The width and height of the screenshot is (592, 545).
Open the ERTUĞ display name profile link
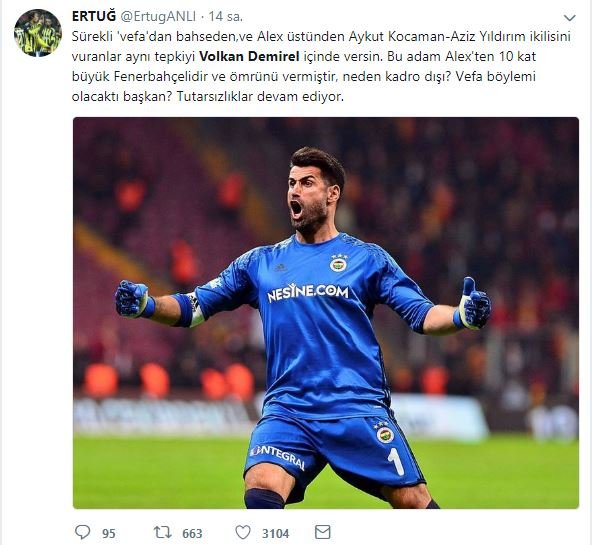tap(94, 16)
